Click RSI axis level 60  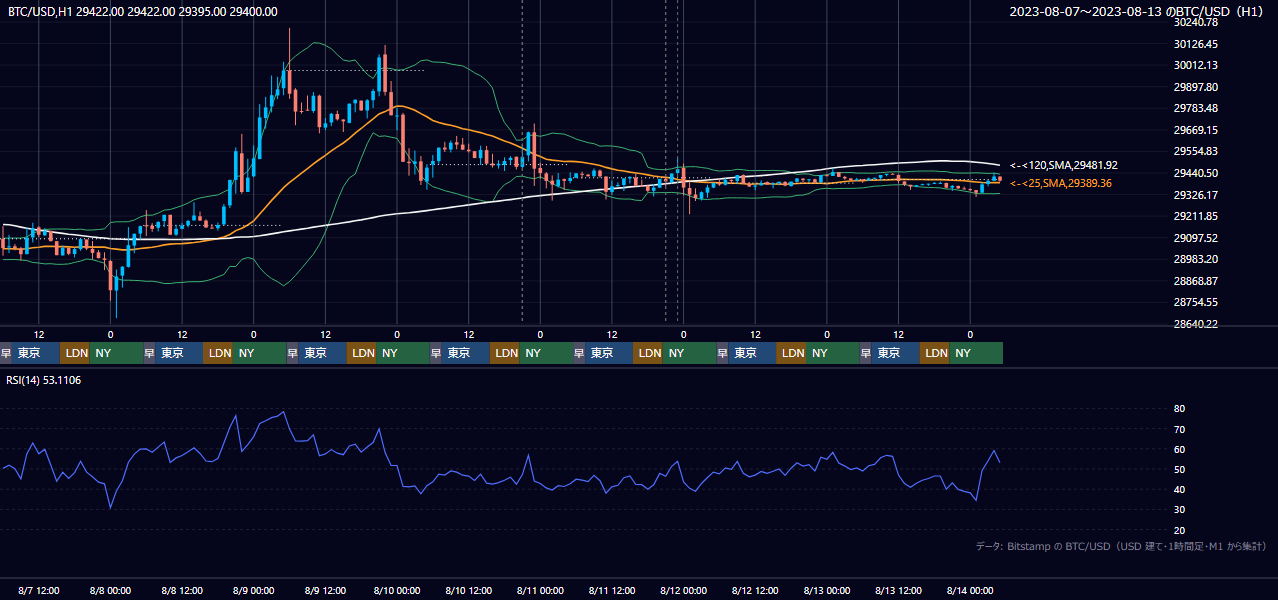coord(1179,449)
